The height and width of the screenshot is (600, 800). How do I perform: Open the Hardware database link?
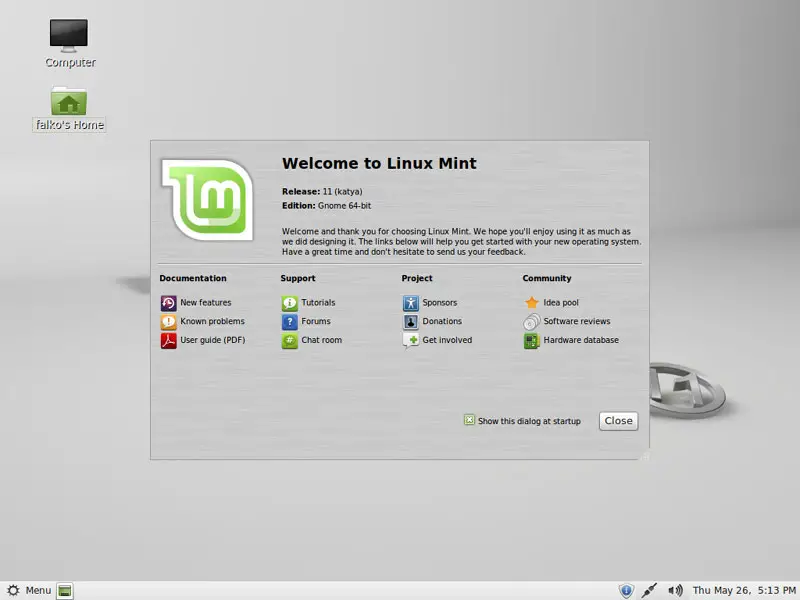click(581, 340)
